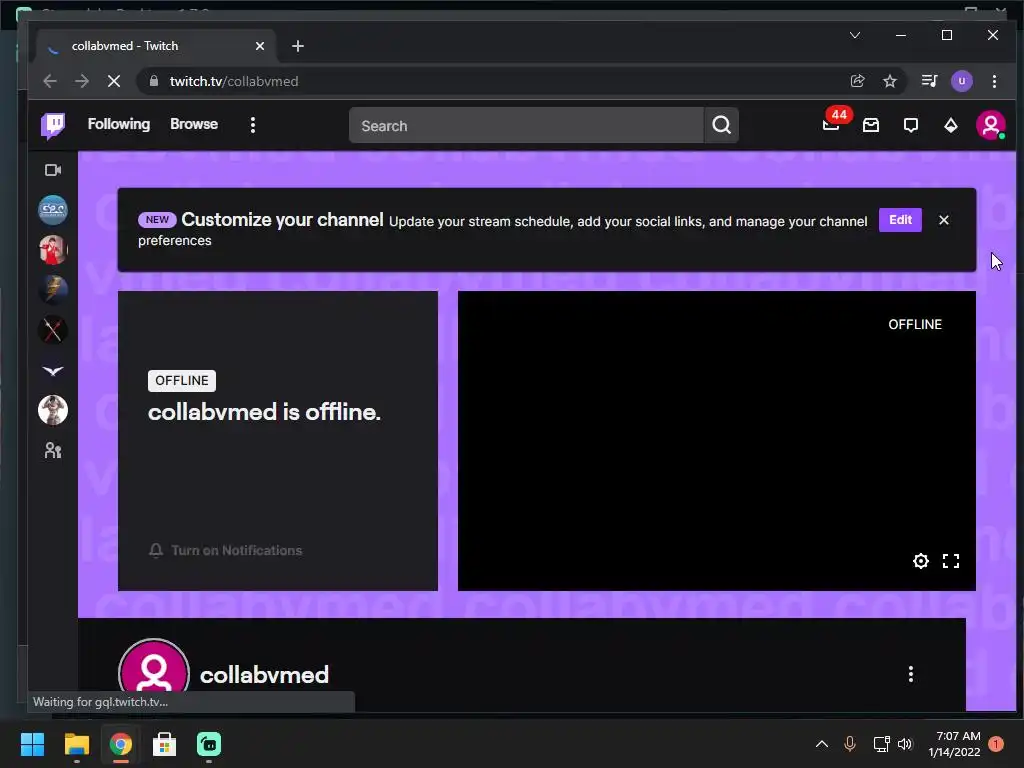Open the Twitch mail inbox icon
This screenshot has width=1024, height=768.
click(x=871, y=125)
